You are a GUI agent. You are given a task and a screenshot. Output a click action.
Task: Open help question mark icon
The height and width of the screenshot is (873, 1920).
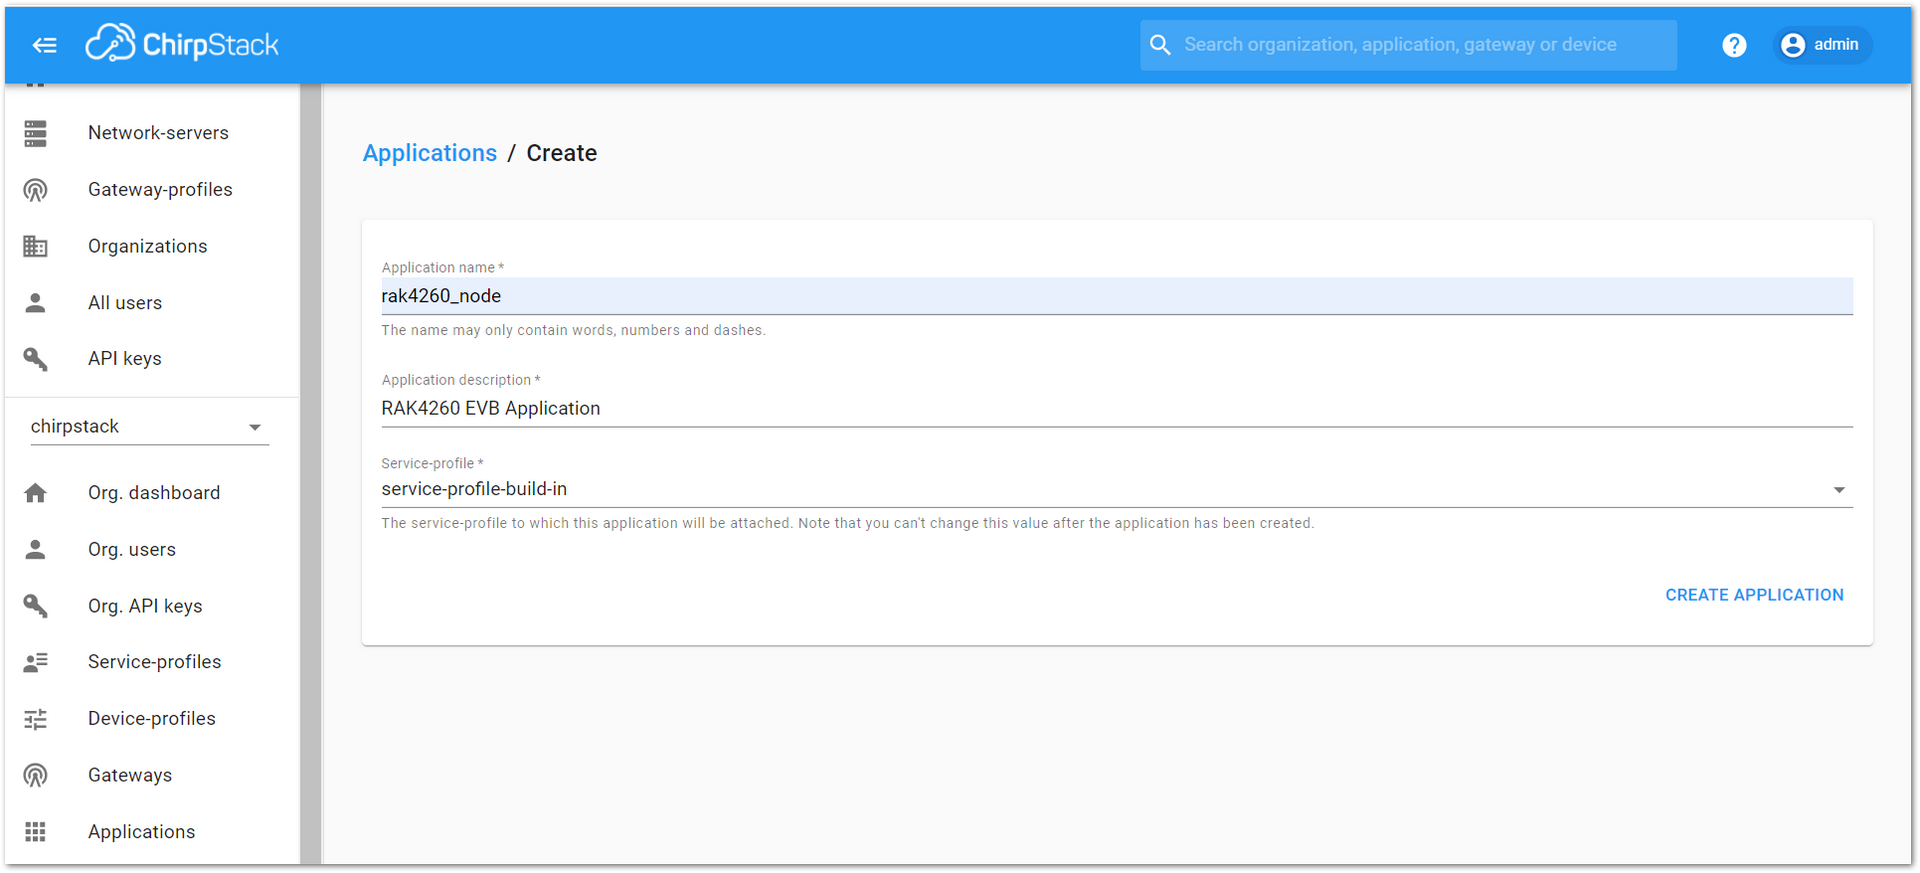(1734, 45)
